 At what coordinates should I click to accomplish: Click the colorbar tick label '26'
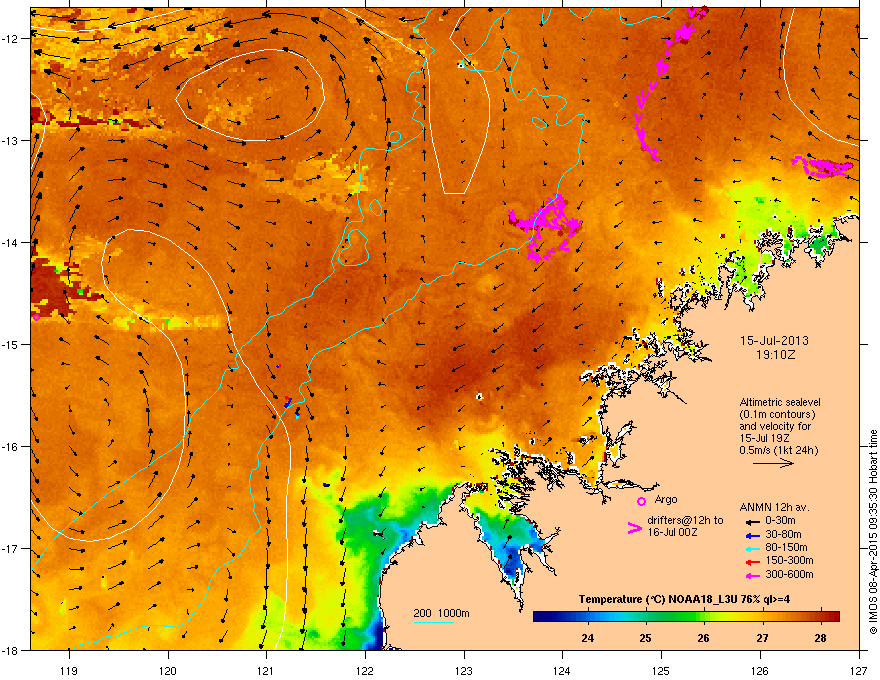click(703, 638)
